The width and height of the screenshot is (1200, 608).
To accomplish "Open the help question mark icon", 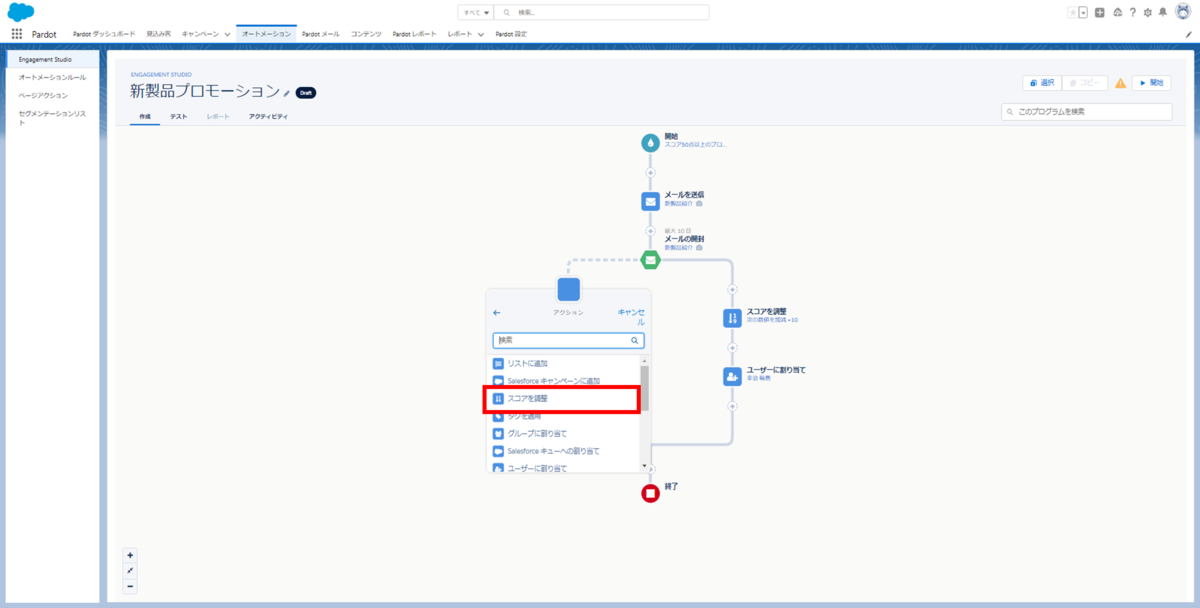I will 1132,12.
